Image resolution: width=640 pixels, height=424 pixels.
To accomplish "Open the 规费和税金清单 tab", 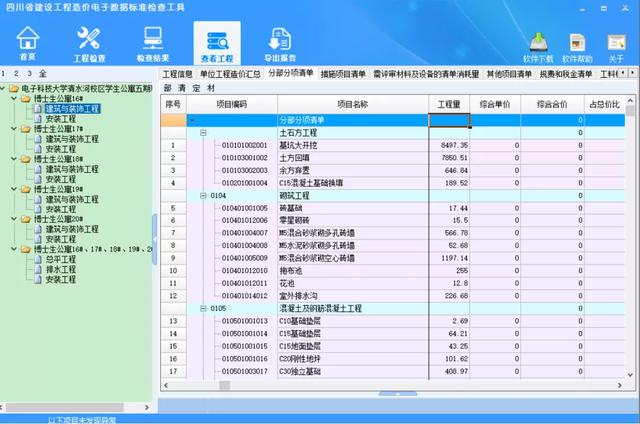I will [x=566, y=74].
